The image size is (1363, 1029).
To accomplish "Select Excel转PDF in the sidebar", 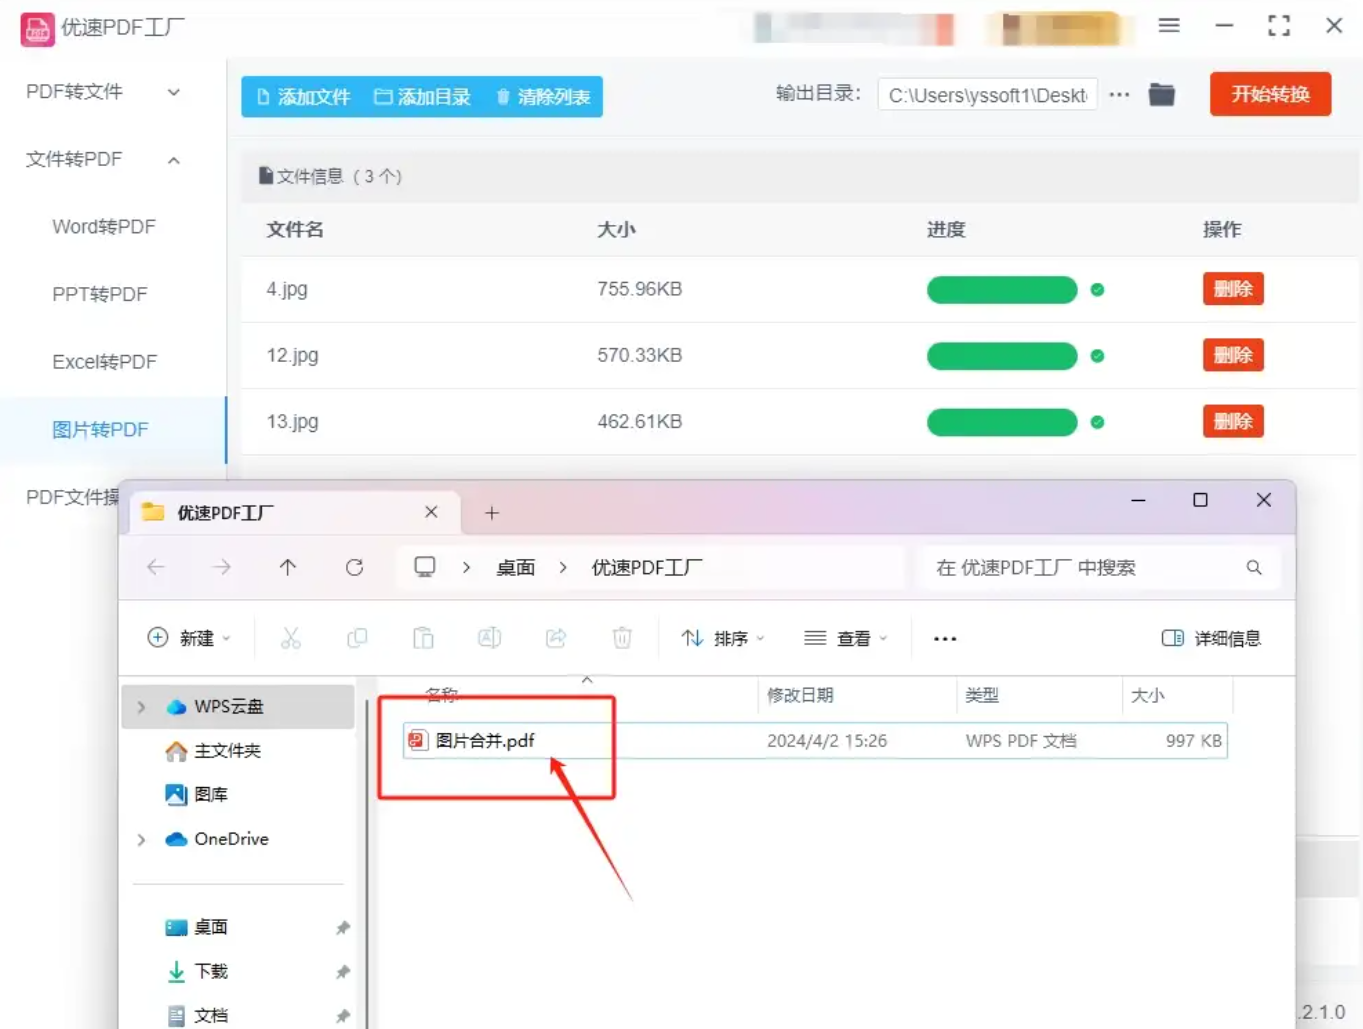I will pos(105,362).
